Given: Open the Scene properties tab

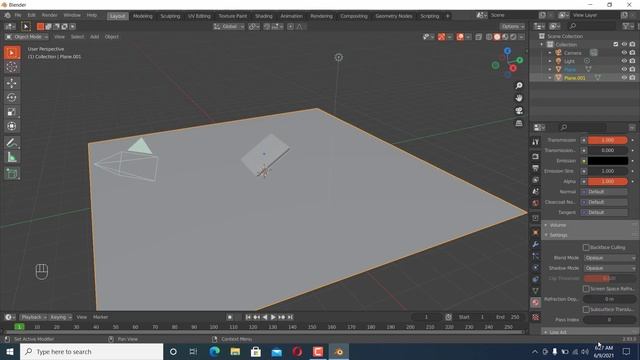Looking at the screenshot, I should [536, 191].
